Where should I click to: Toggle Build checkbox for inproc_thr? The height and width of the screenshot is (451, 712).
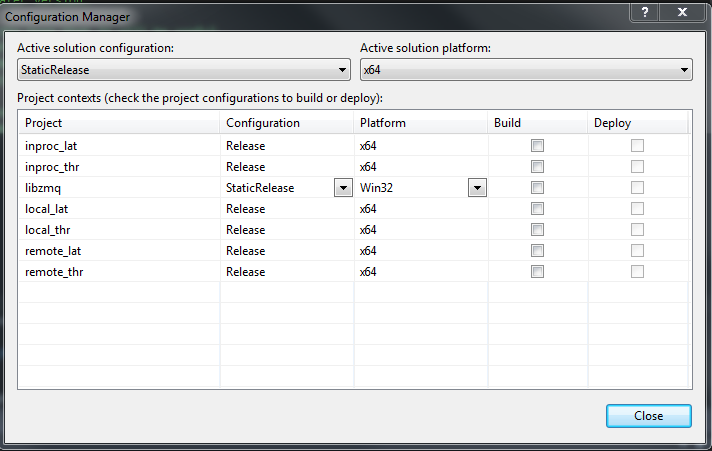(537, 167)
